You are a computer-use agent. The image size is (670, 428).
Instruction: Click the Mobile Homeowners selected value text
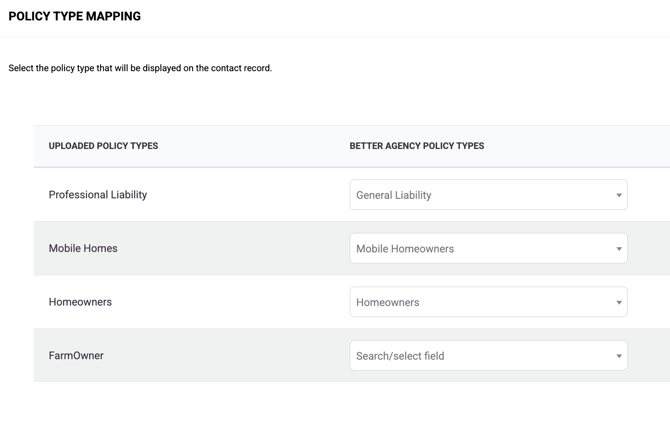(405, 249)
